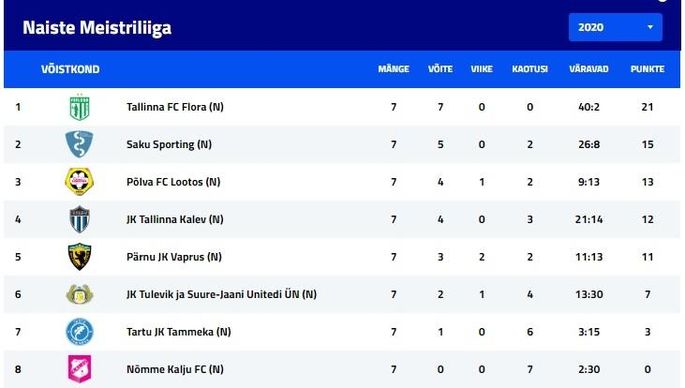The width and height of the screenshot is (685, 388).
Task: Click the Saku Sporting club logo
Action: pyautogui.click(x=79, y=144)
